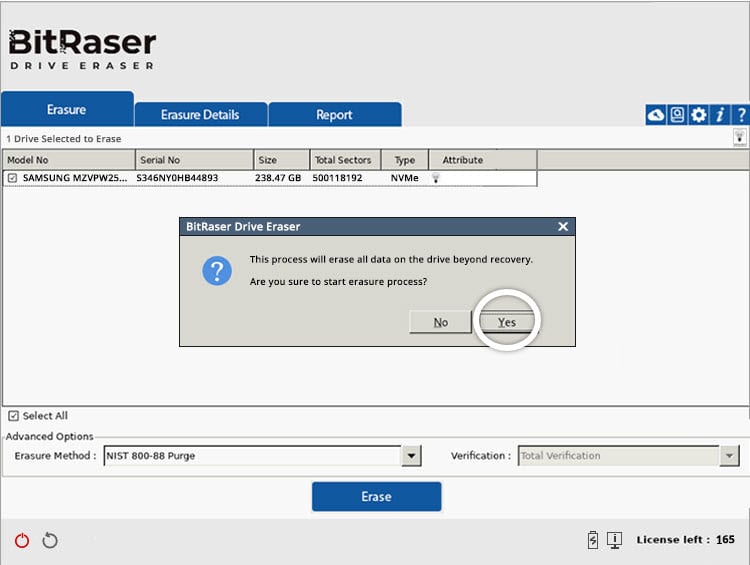Click the bulb icon right of '1 Drive Selected to Erase'
750x565 pixels.
click(739, 137)
